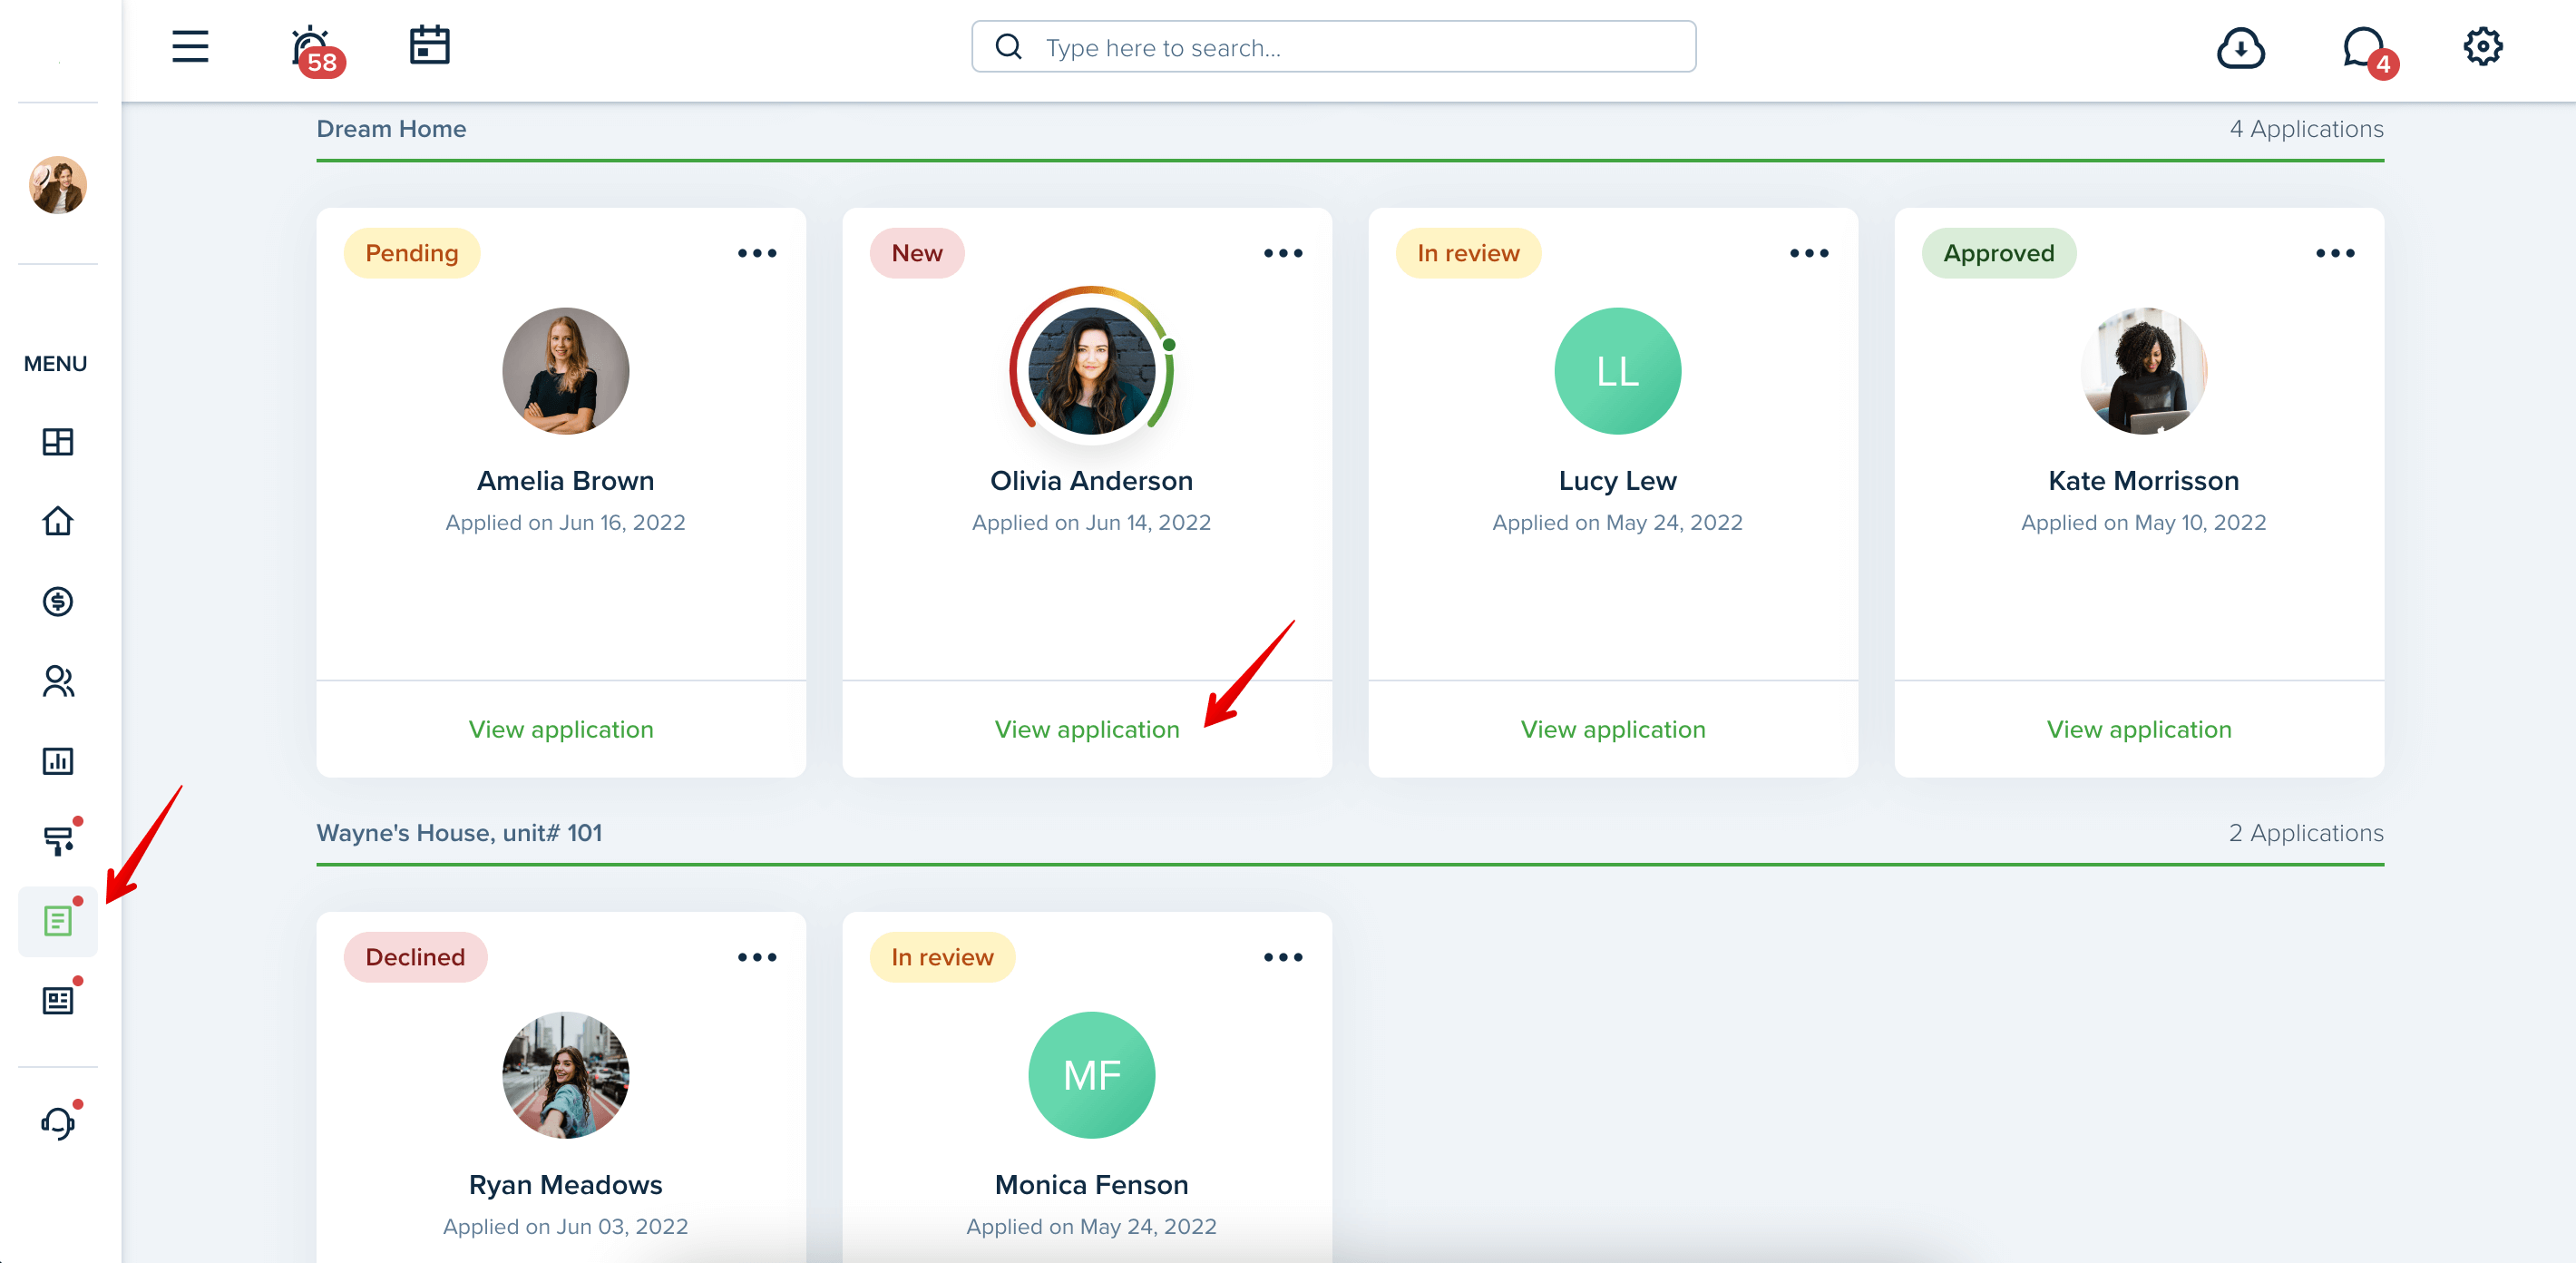Open options menu for Olivia Anderson card
The image size is (2576, 1263).
(x=1283, y=254)
